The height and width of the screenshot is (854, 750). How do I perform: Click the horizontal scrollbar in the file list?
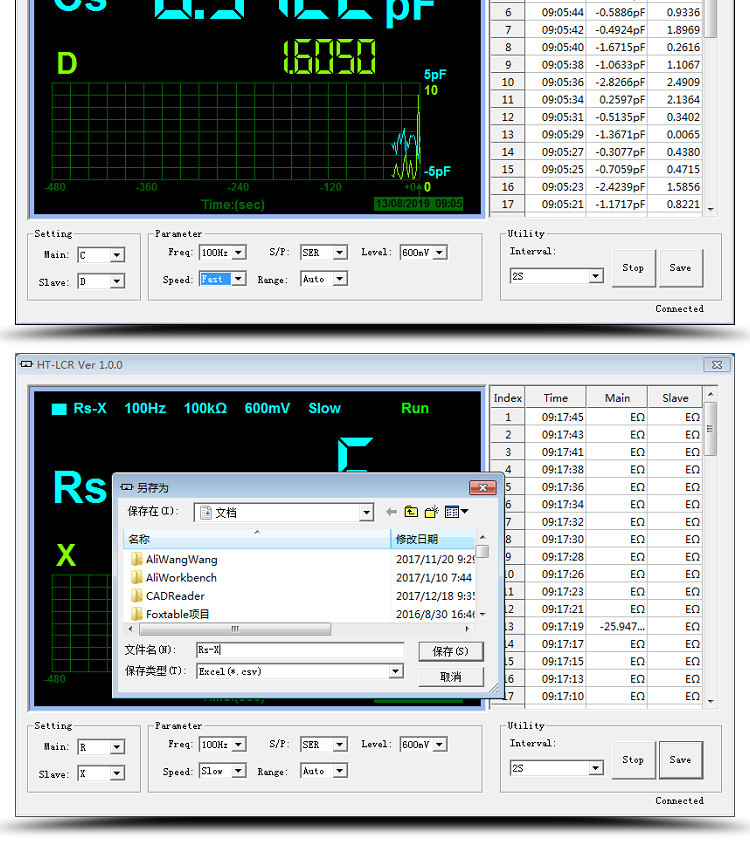[235, 629]
